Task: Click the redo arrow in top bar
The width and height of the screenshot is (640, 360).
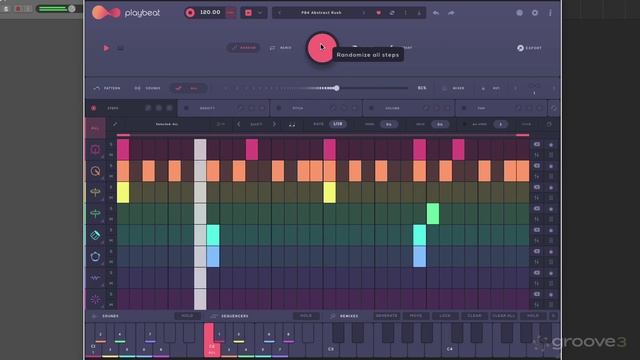Action: 451,13
